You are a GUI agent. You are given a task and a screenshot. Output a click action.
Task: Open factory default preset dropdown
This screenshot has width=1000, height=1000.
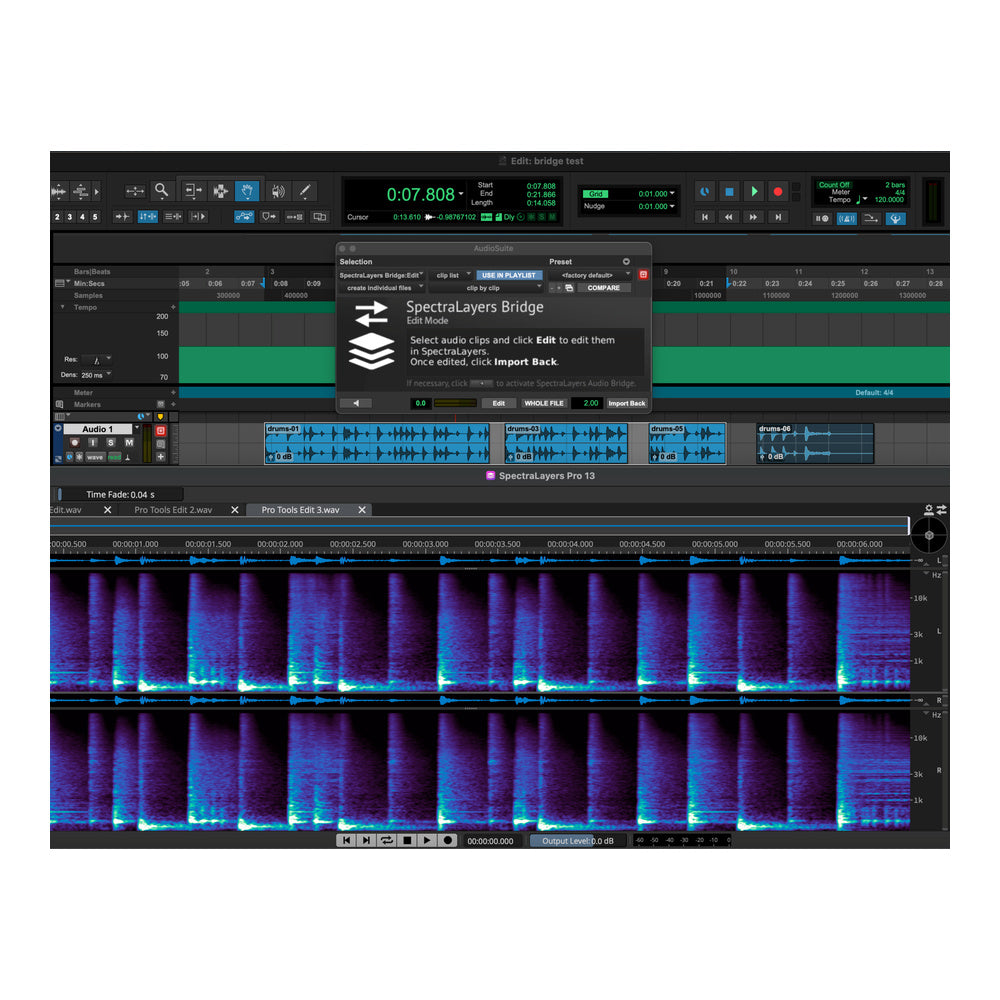[x=590, y=276]
